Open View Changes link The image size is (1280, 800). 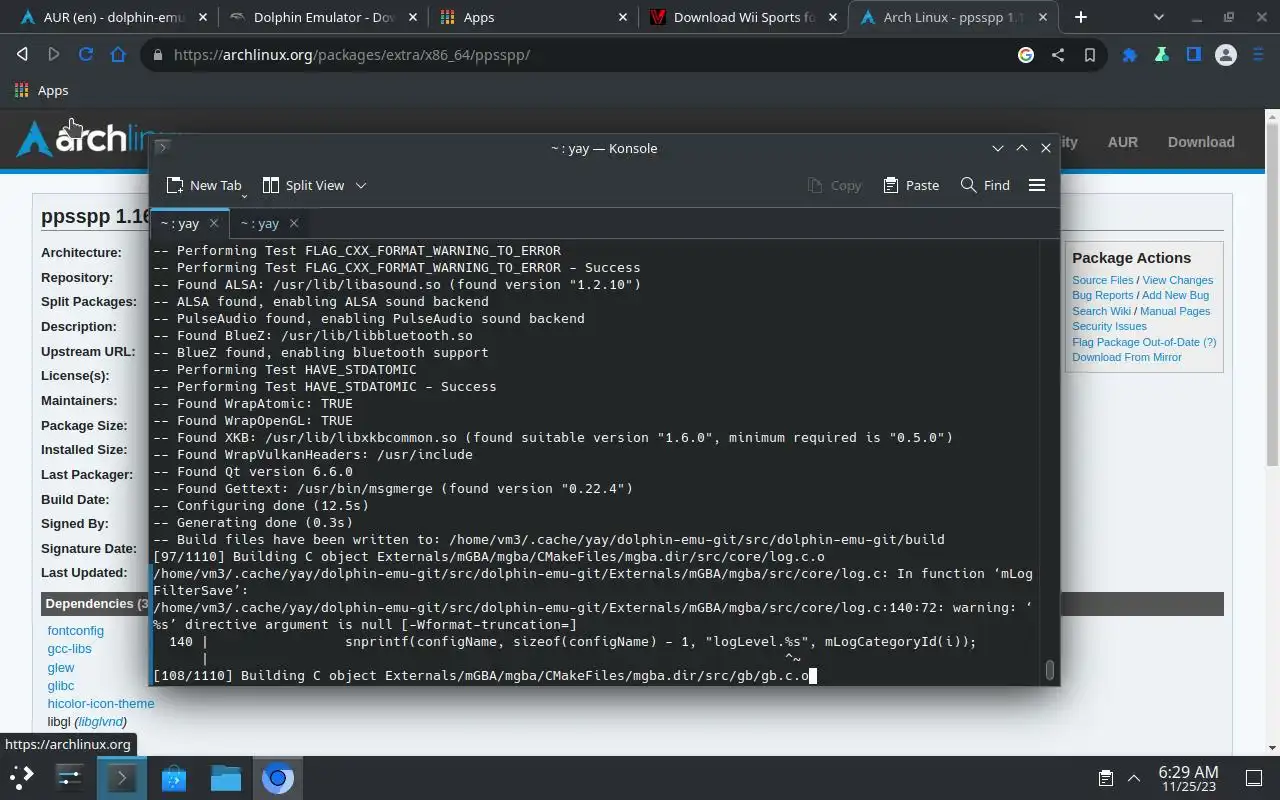1177,280
